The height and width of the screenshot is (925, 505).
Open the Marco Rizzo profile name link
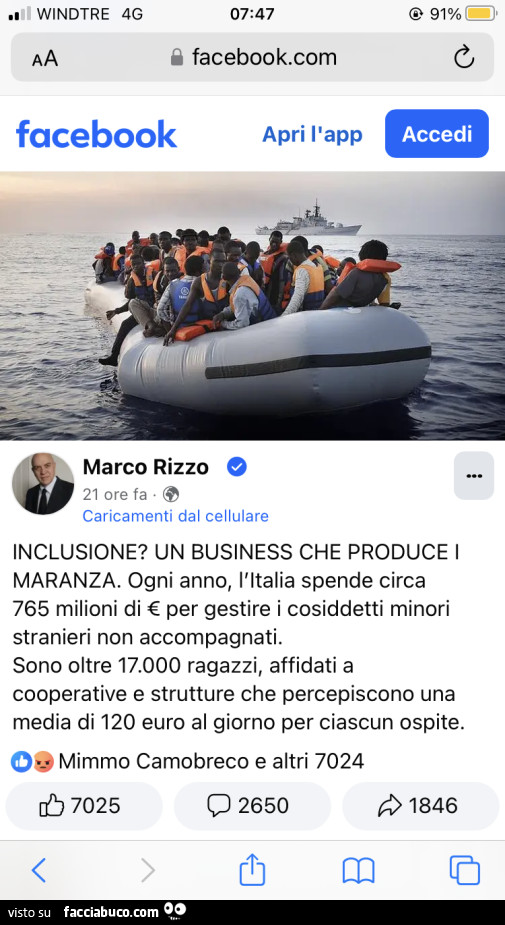click(x=146, y=467)
